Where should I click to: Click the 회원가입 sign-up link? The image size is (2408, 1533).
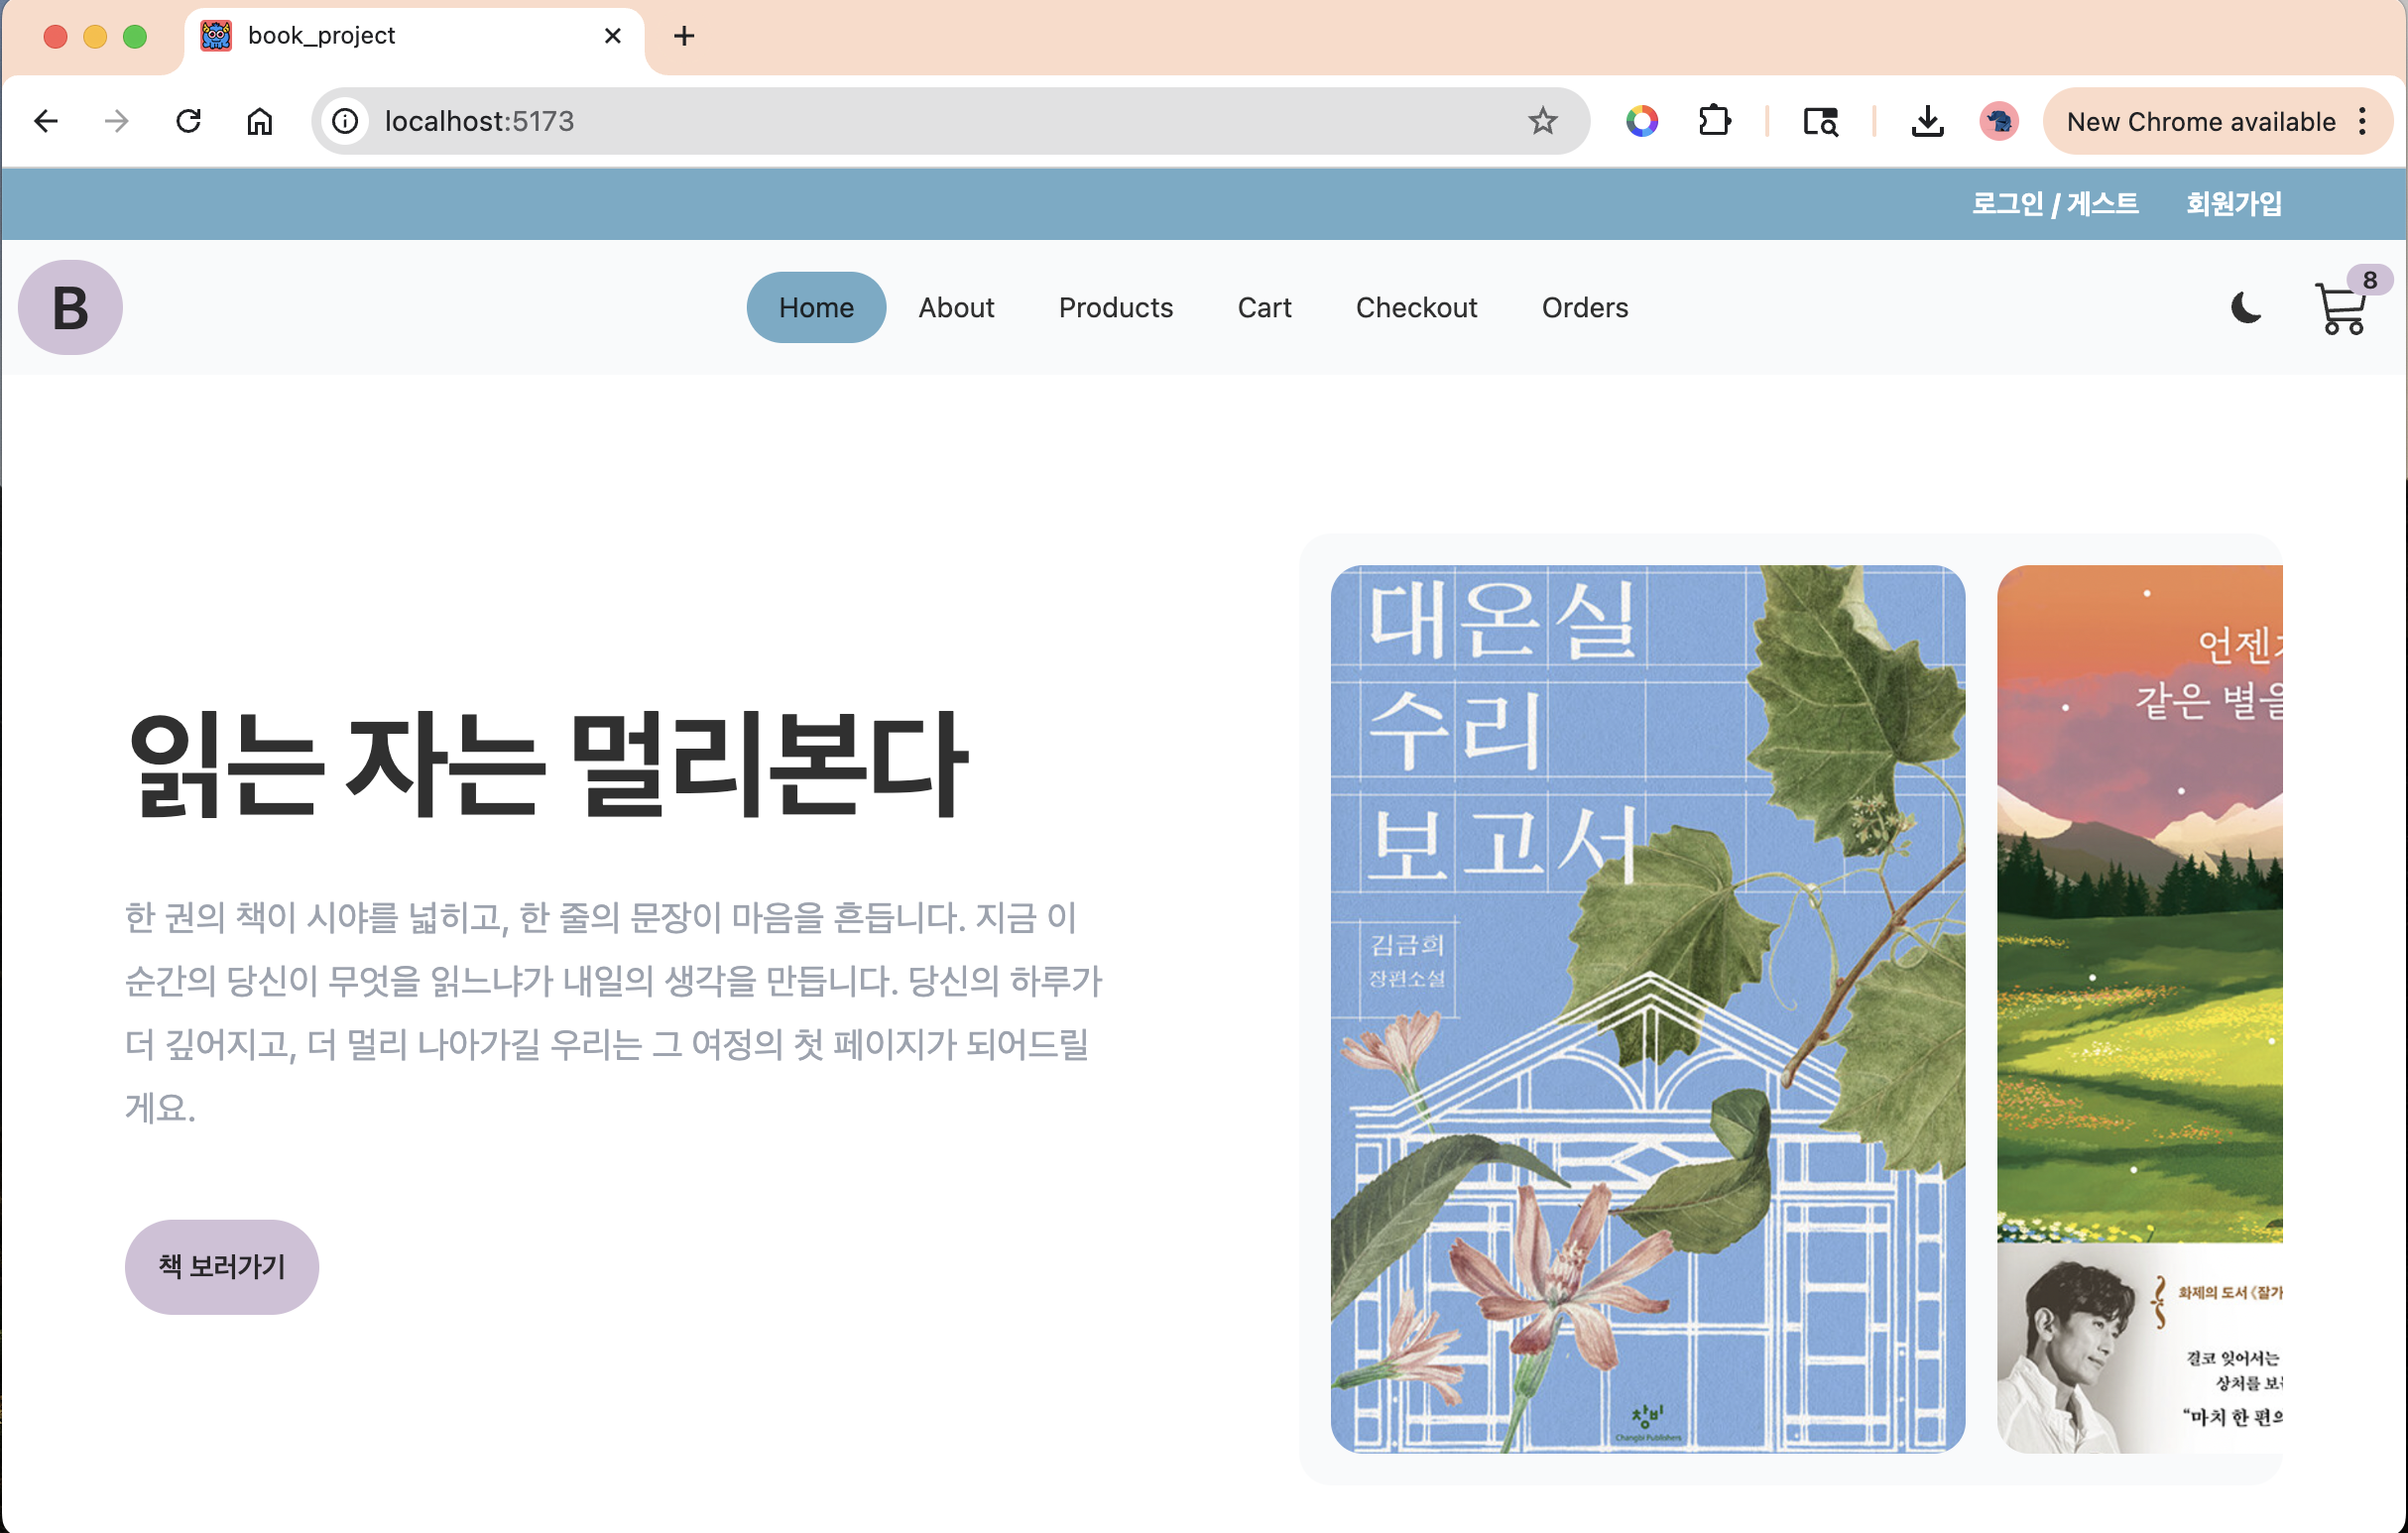(x=2233, y=203)
